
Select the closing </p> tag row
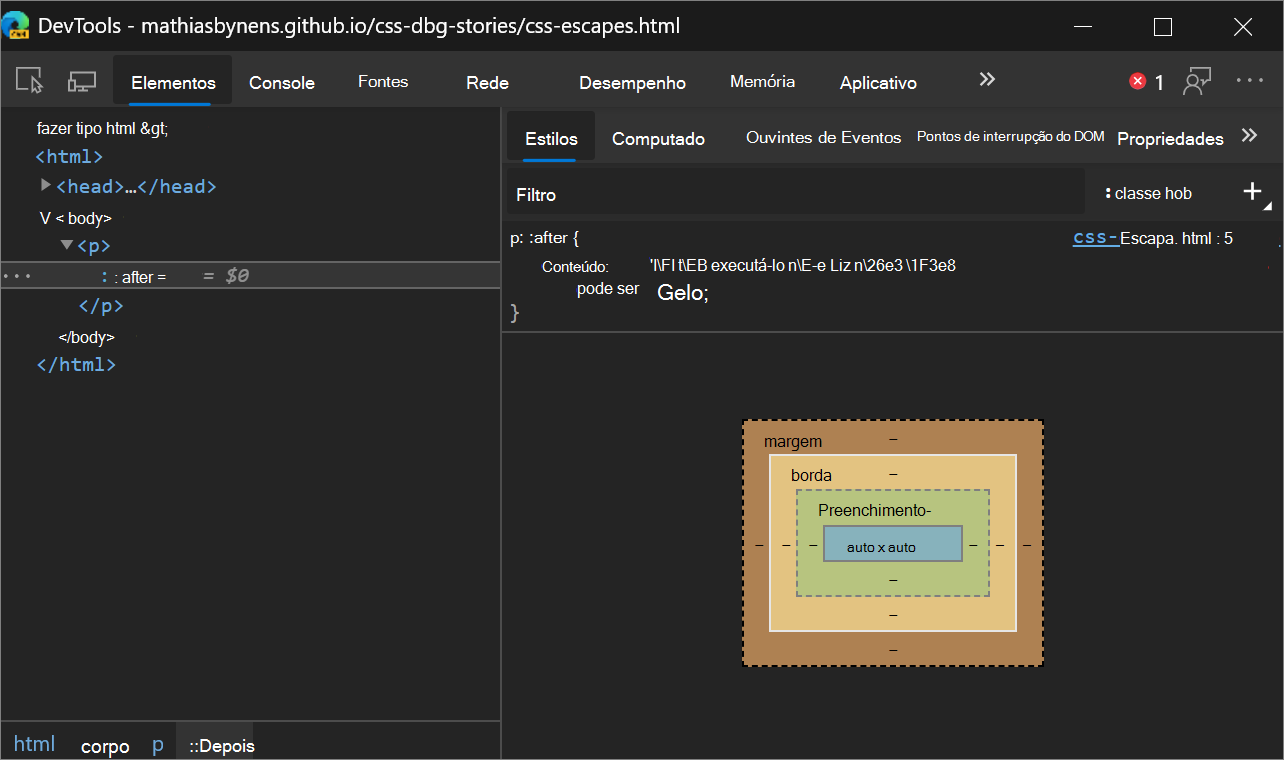(x=101, y=306)
